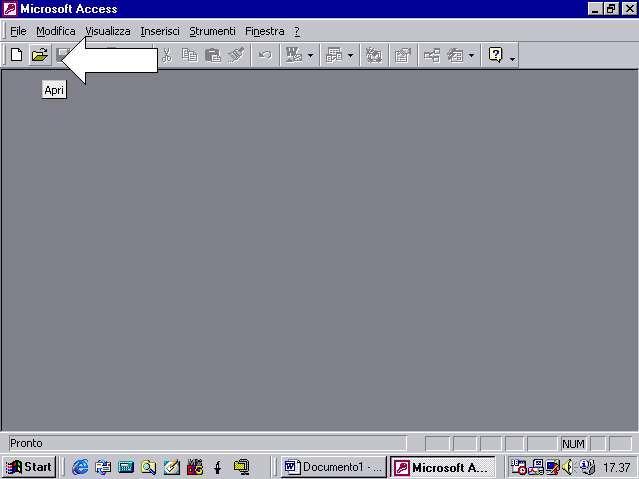Expand the New Object dropdown arrow
This screenshot has height=479, width=639.
472,55
